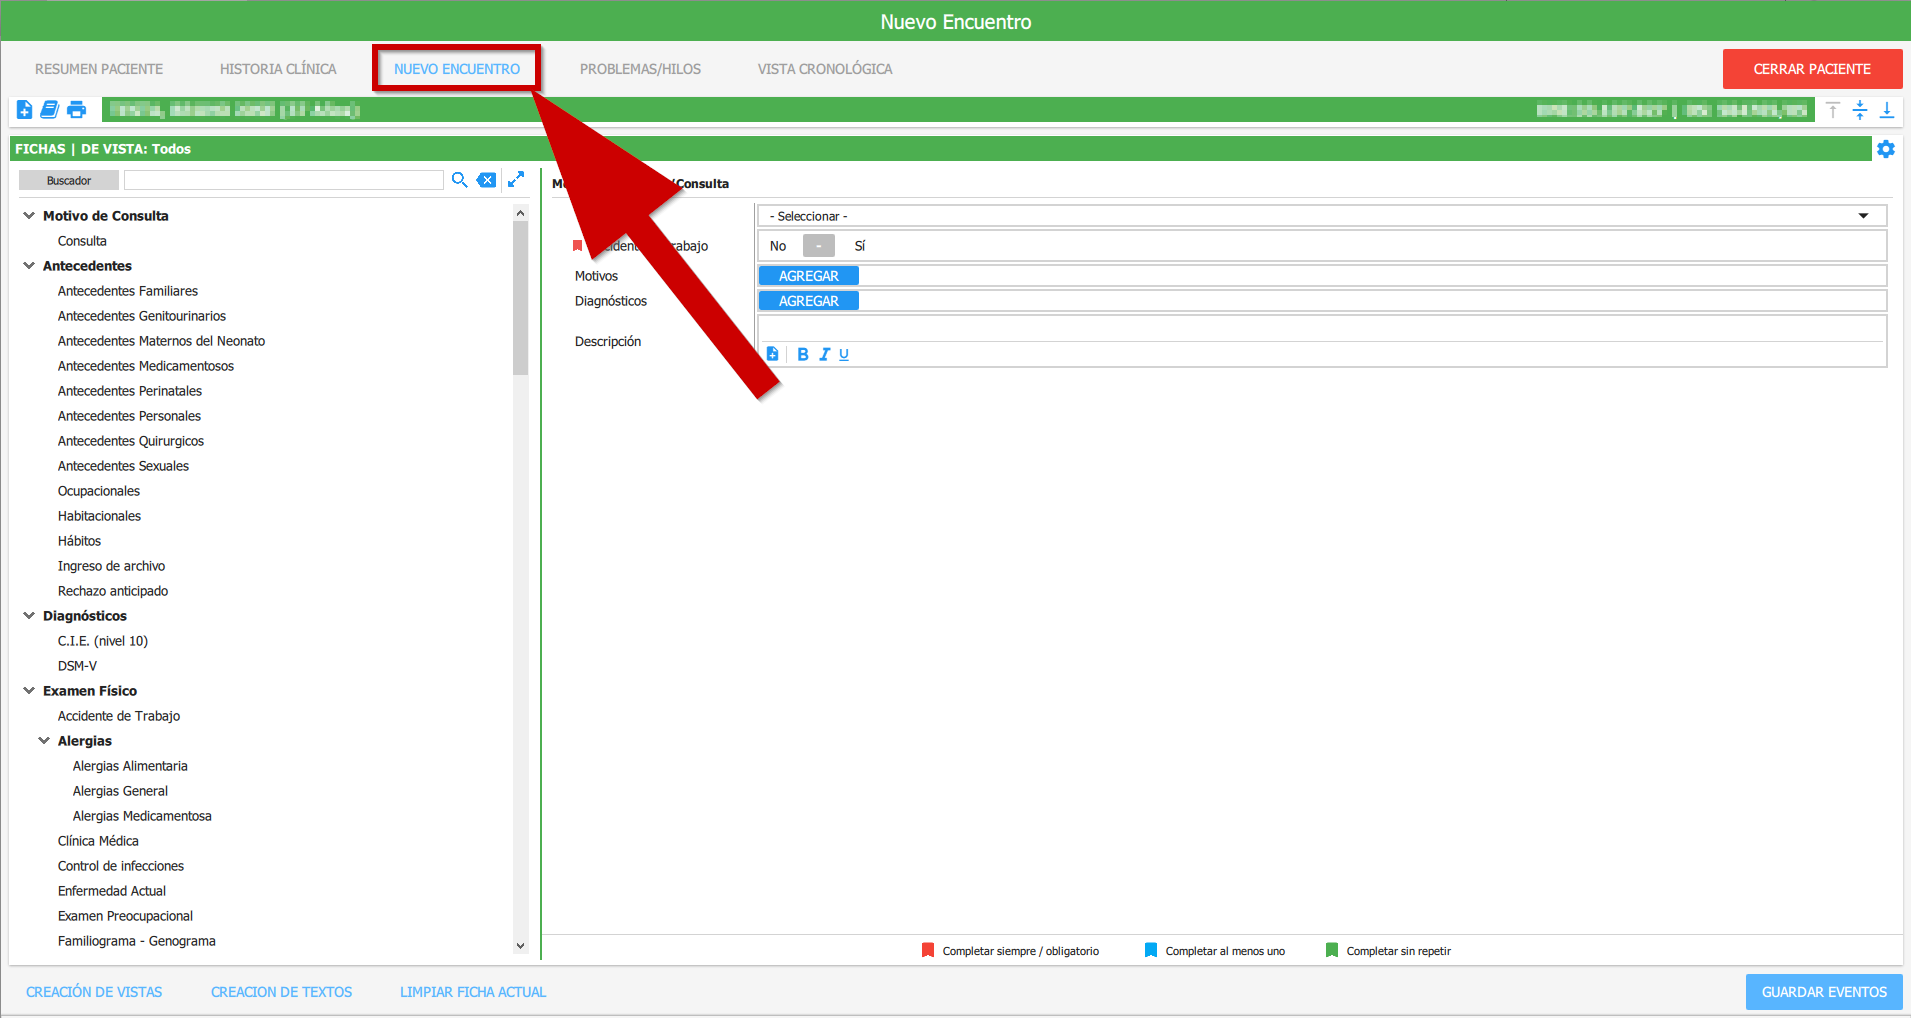Apply bold formatting in Descripción editor
The image size is (1911, 1018).
click(802, 354)
